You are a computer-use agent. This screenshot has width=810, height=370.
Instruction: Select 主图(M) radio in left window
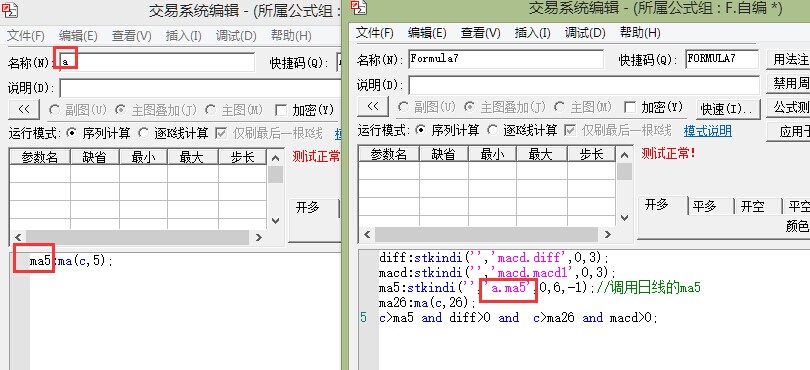tap(234, 110)
